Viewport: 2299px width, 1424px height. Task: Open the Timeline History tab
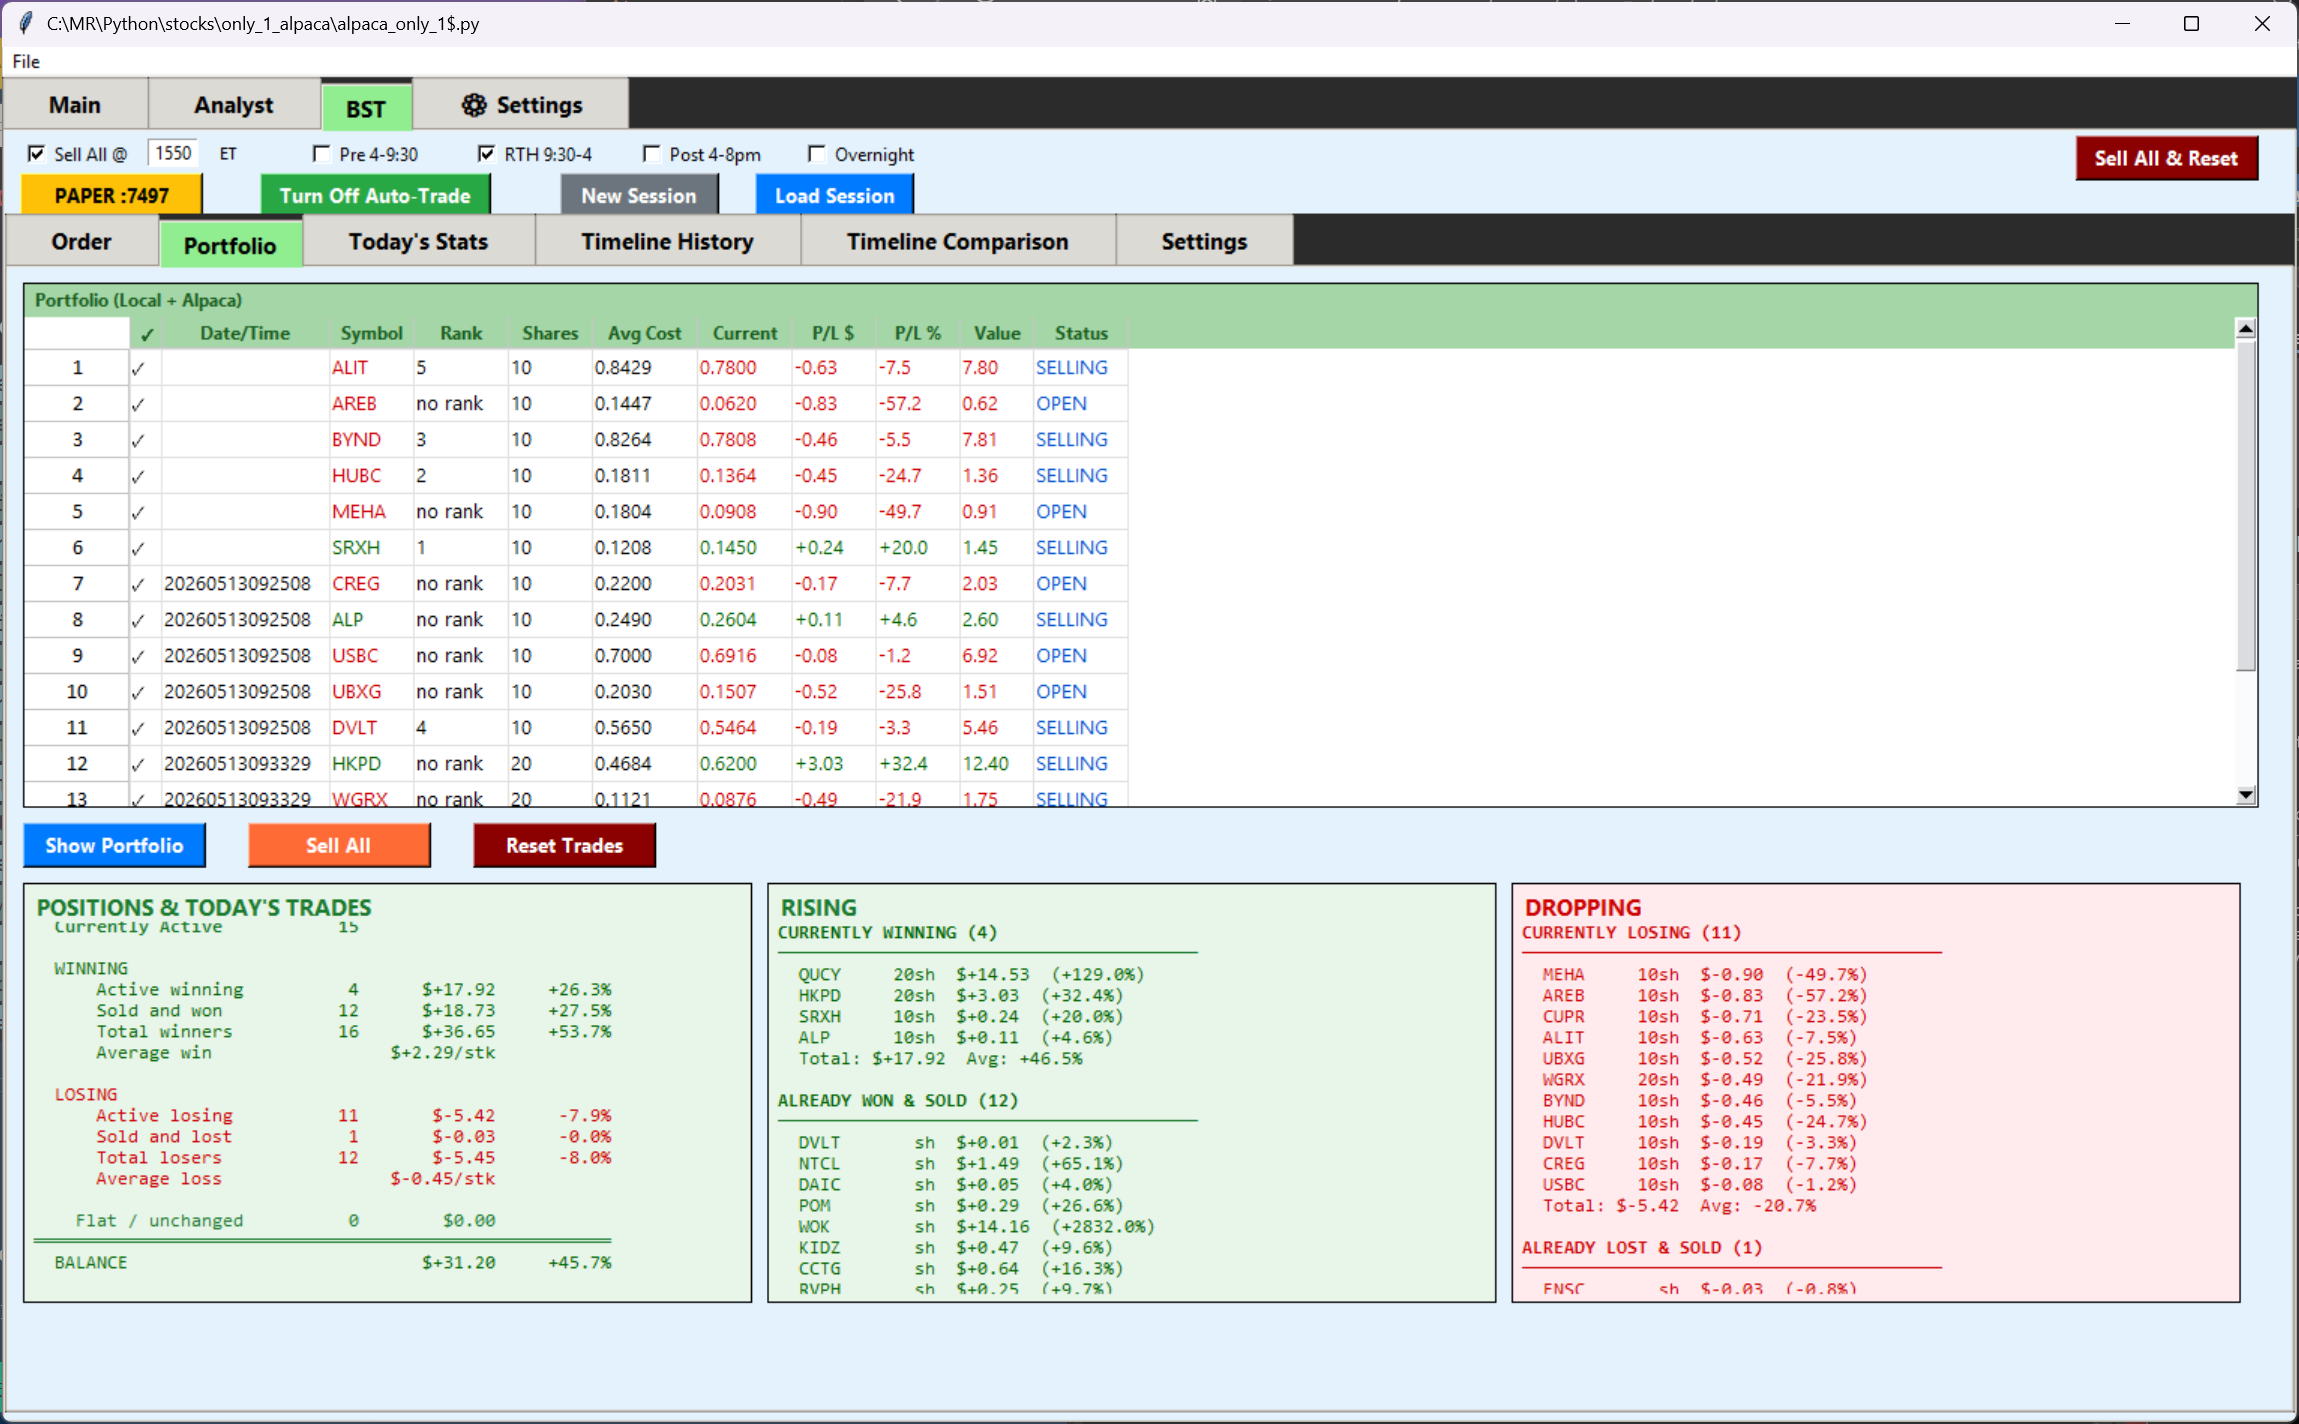[667, 241]
